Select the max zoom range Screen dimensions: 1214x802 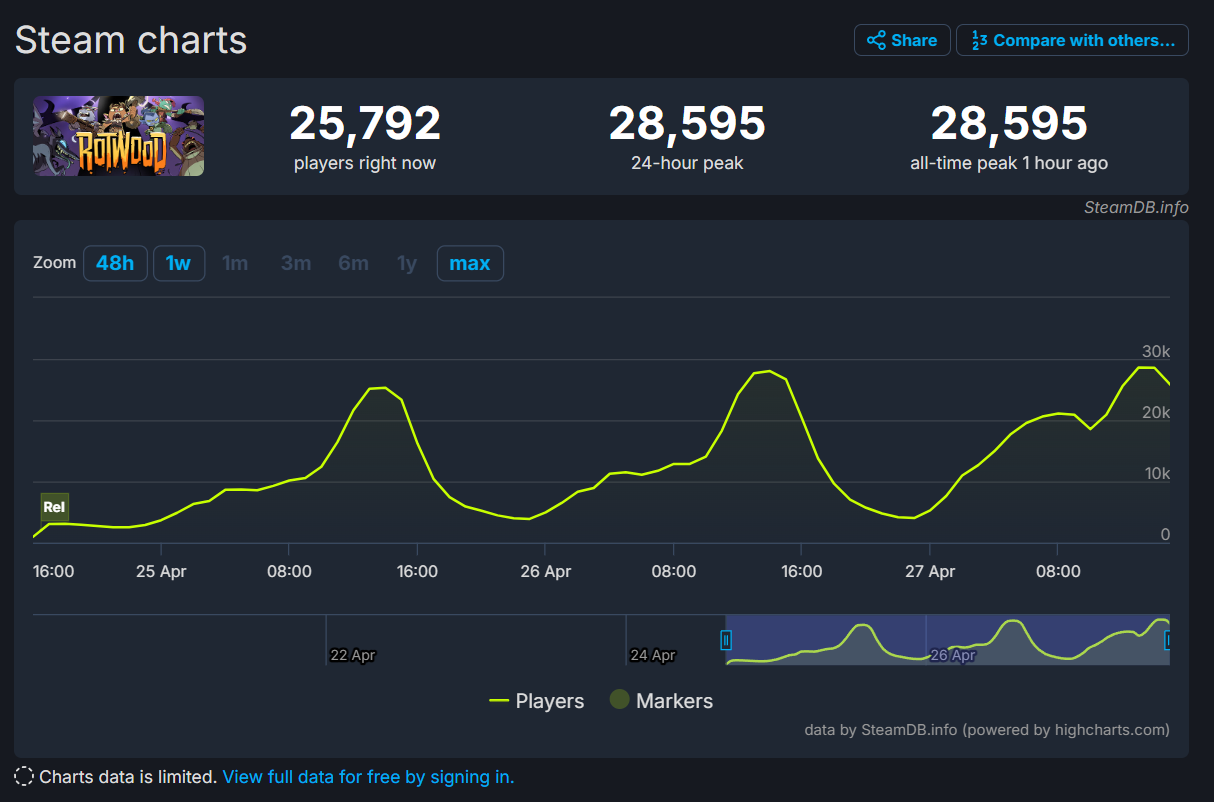[x=470, y=263]
